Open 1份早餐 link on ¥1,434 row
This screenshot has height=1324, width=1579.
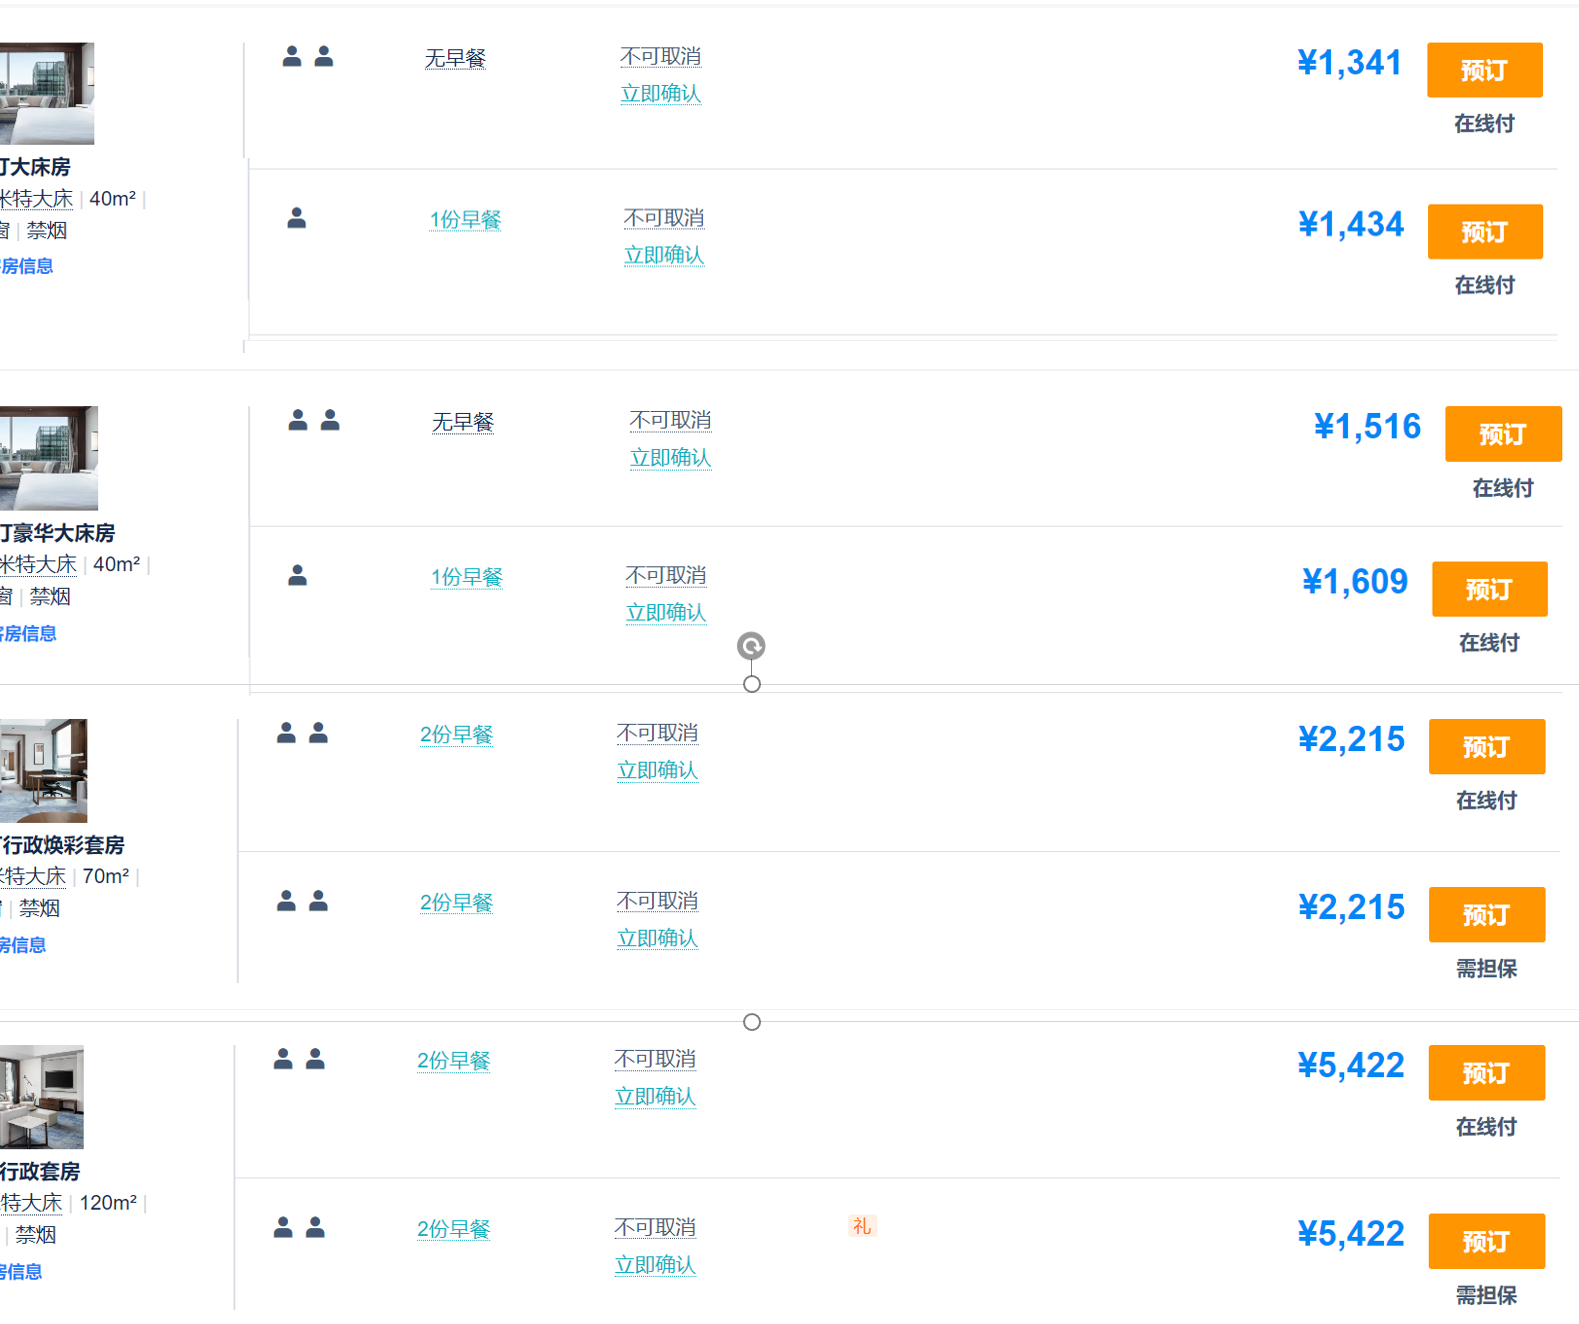tap(465, 220)
